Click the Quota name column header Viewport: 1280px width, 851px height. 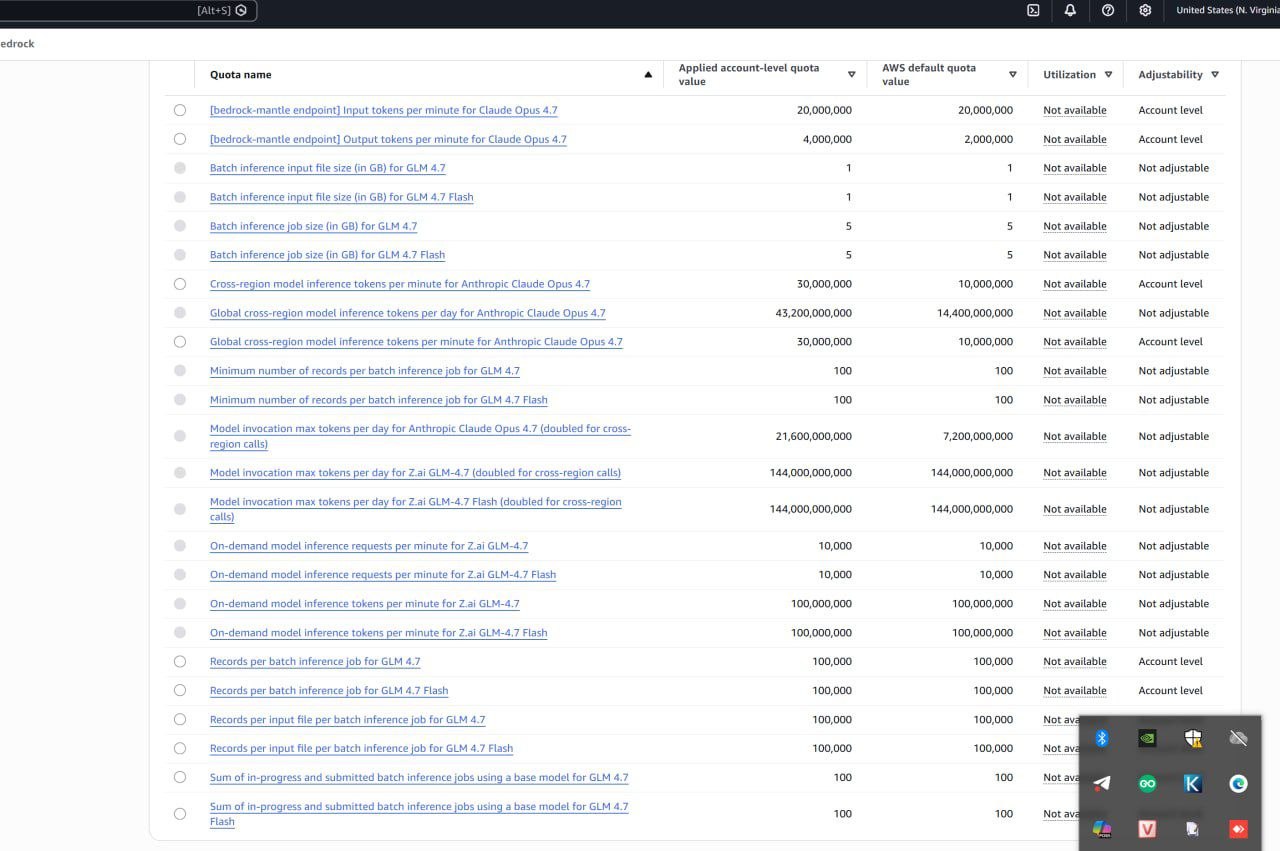(x=240, y=75)
